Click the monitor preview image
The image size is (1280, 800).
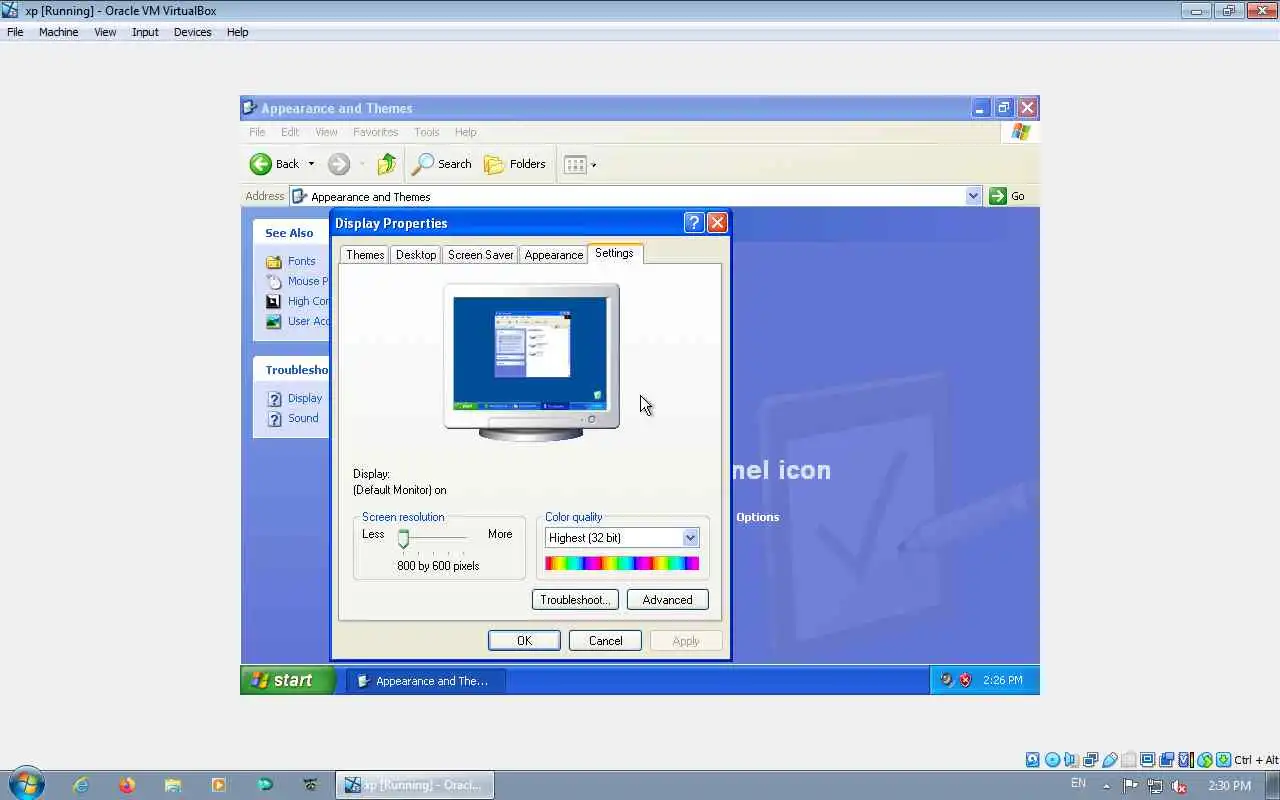[x=531, y=362]
